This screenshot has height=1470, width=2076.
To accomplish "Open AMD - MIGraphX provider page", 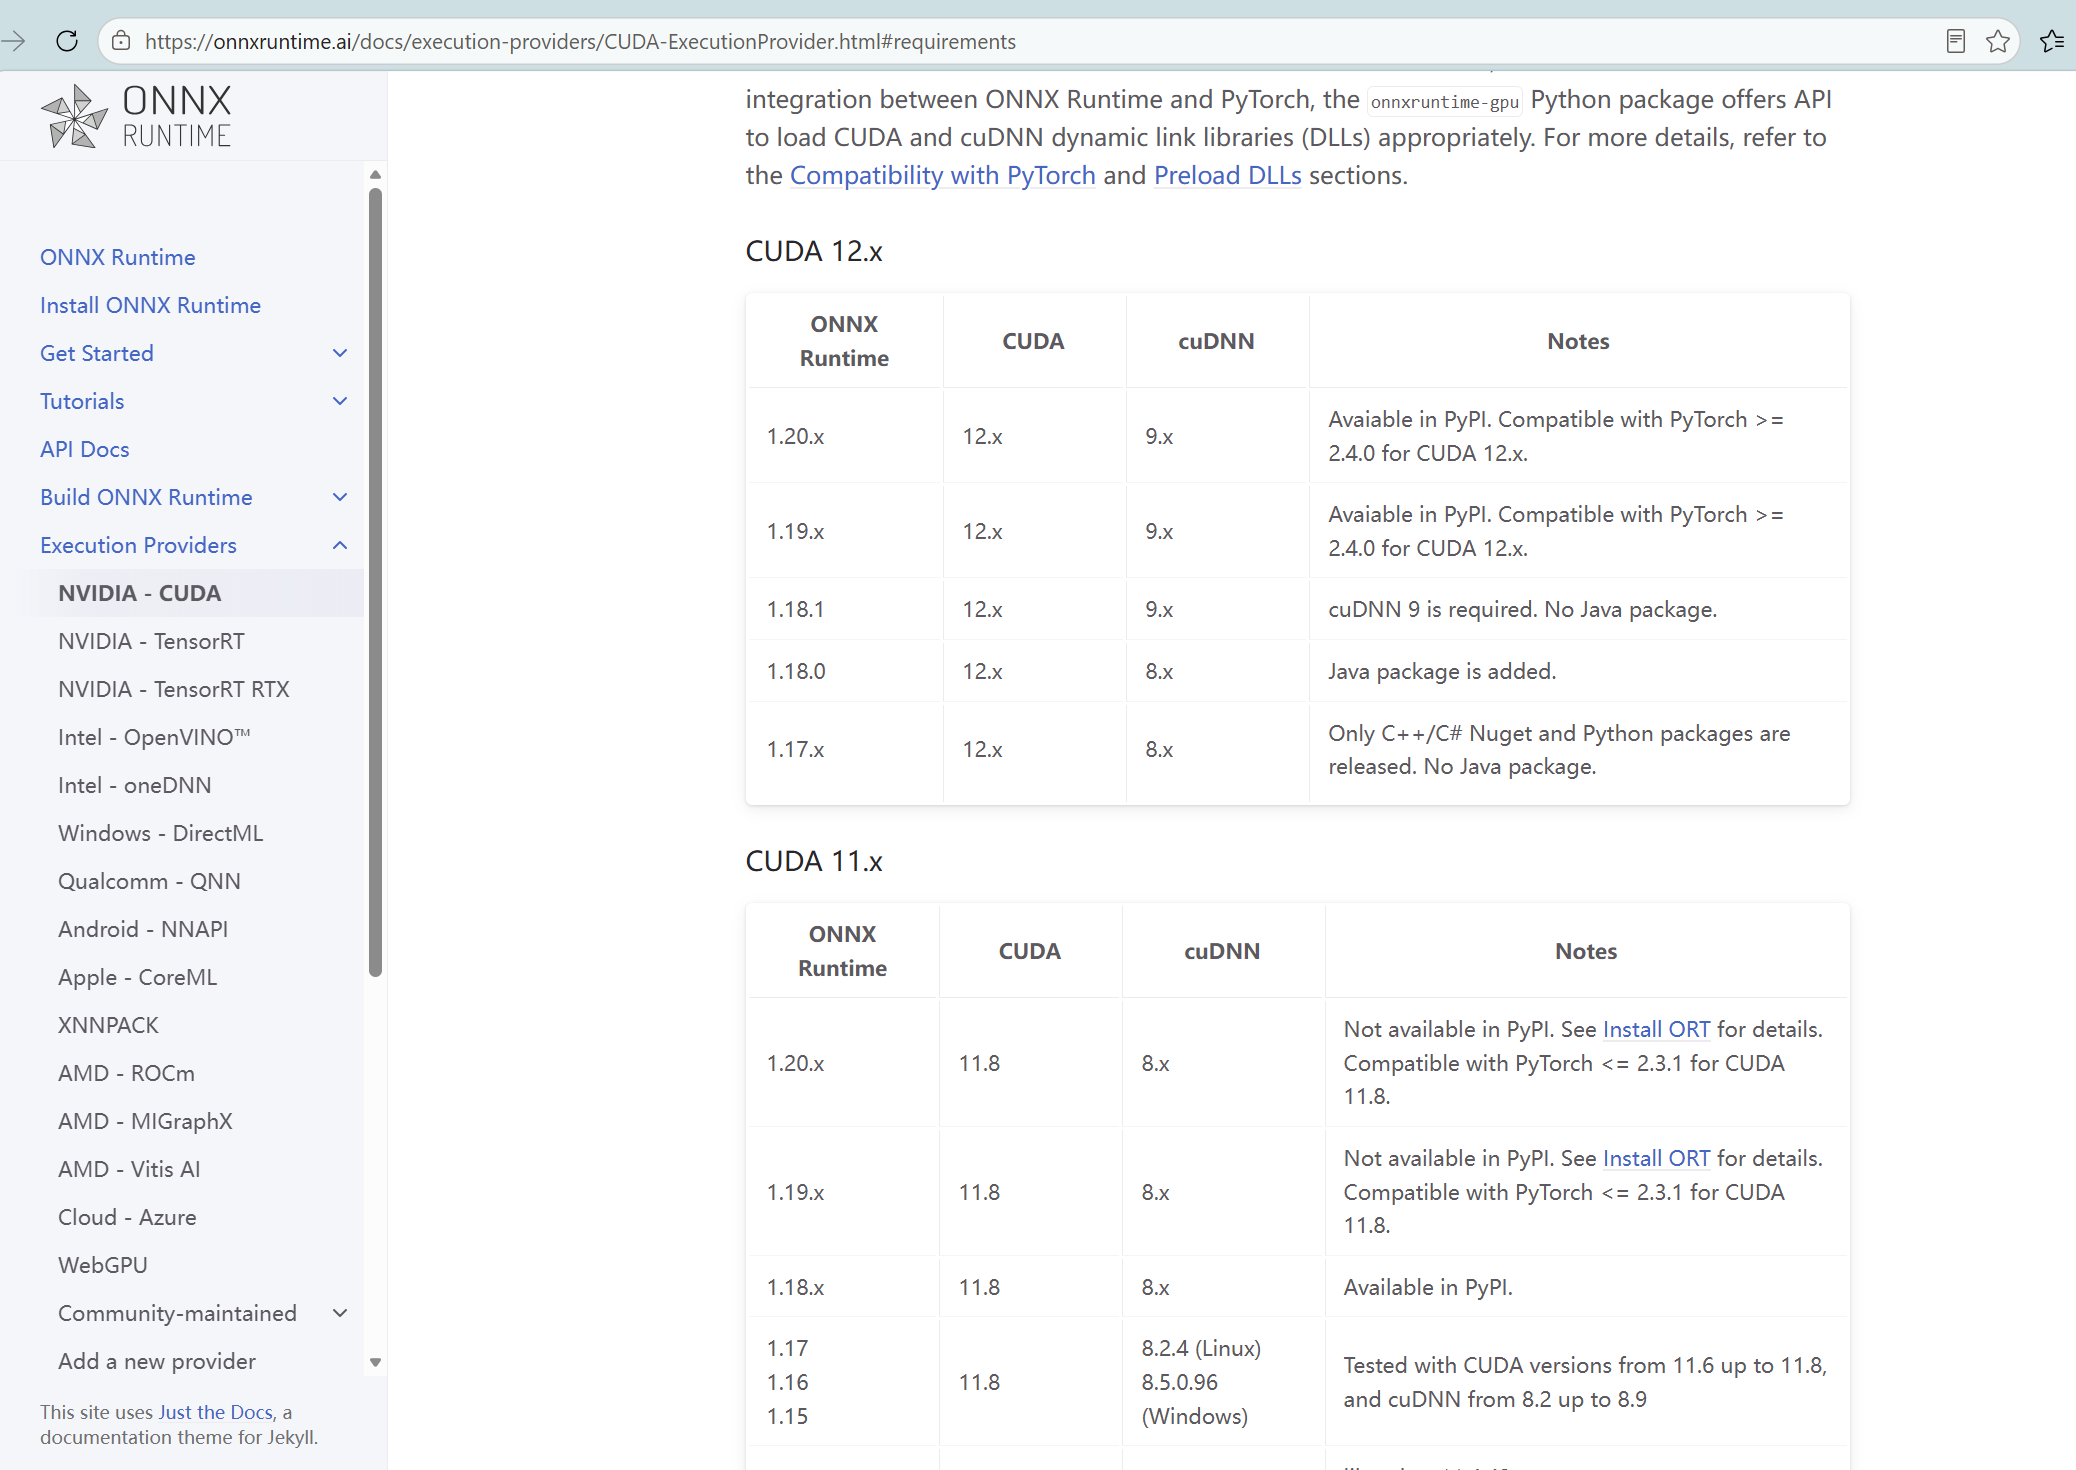I will point(145,1121).
